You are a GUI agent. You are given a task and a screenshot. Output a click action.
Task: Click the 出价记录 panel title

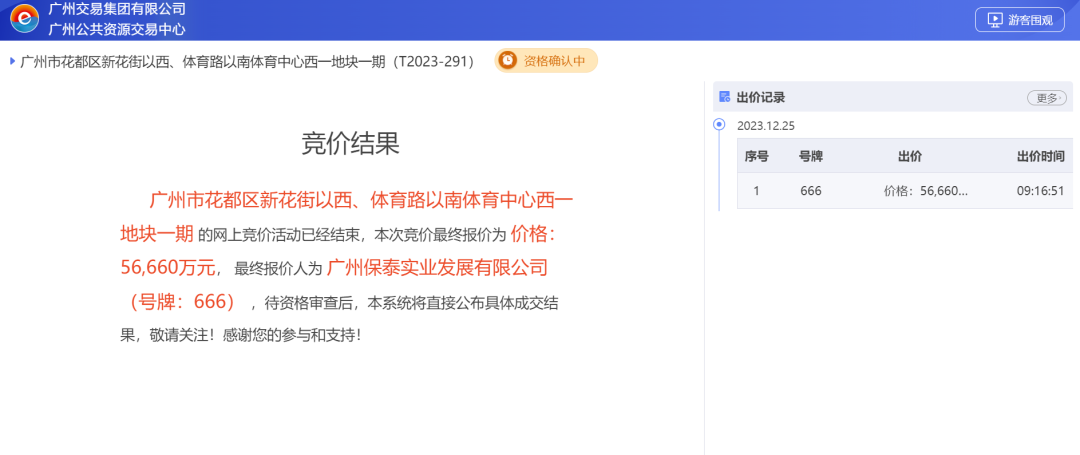click(x=760, y=98)
